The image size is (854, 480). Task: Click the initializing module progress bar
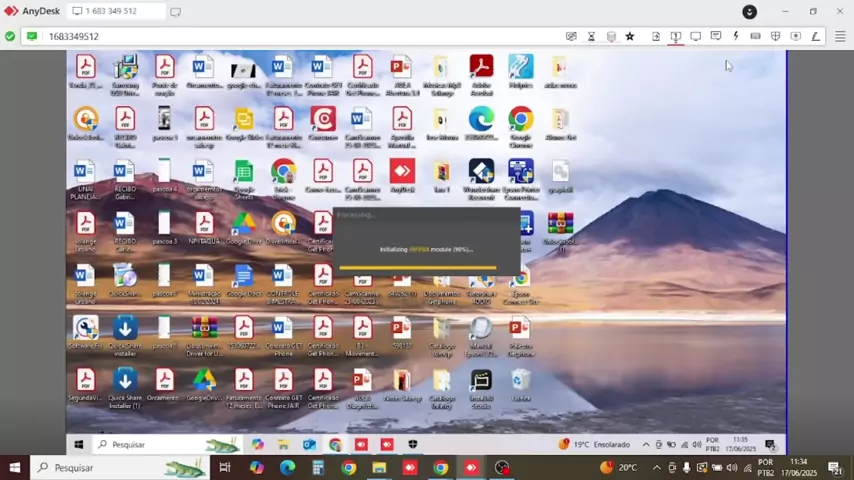click(x=417, y=267)
